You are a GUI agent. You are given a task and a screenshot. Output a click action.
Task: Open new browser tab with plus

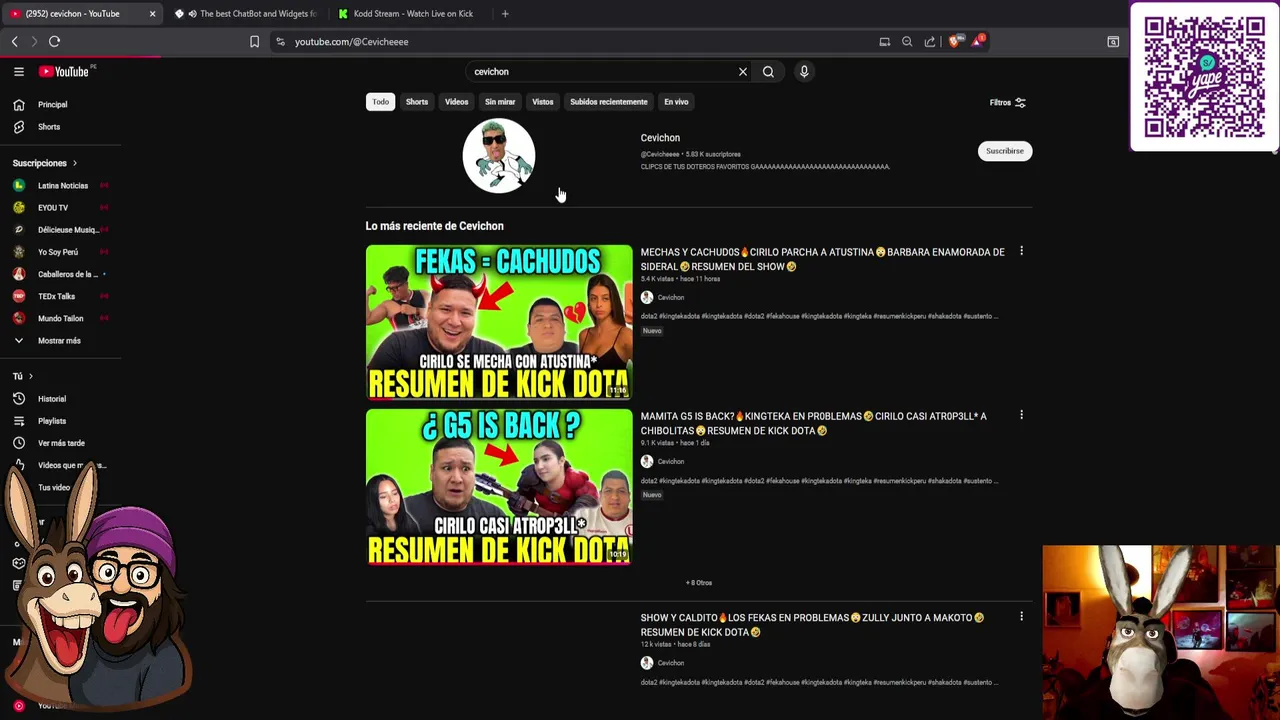(x=505, y=14)
